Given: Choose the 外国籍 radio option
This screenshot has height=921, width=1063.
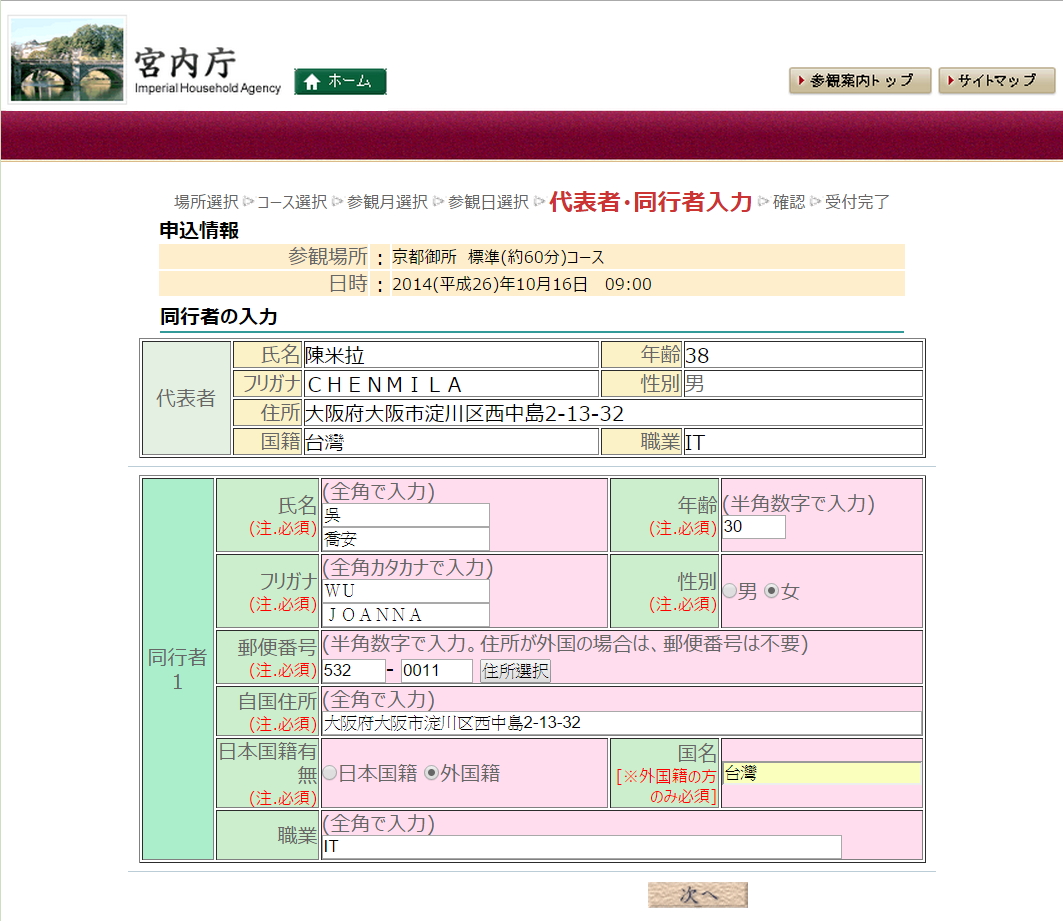Looking at the screenshot, I should click(432, 773).
